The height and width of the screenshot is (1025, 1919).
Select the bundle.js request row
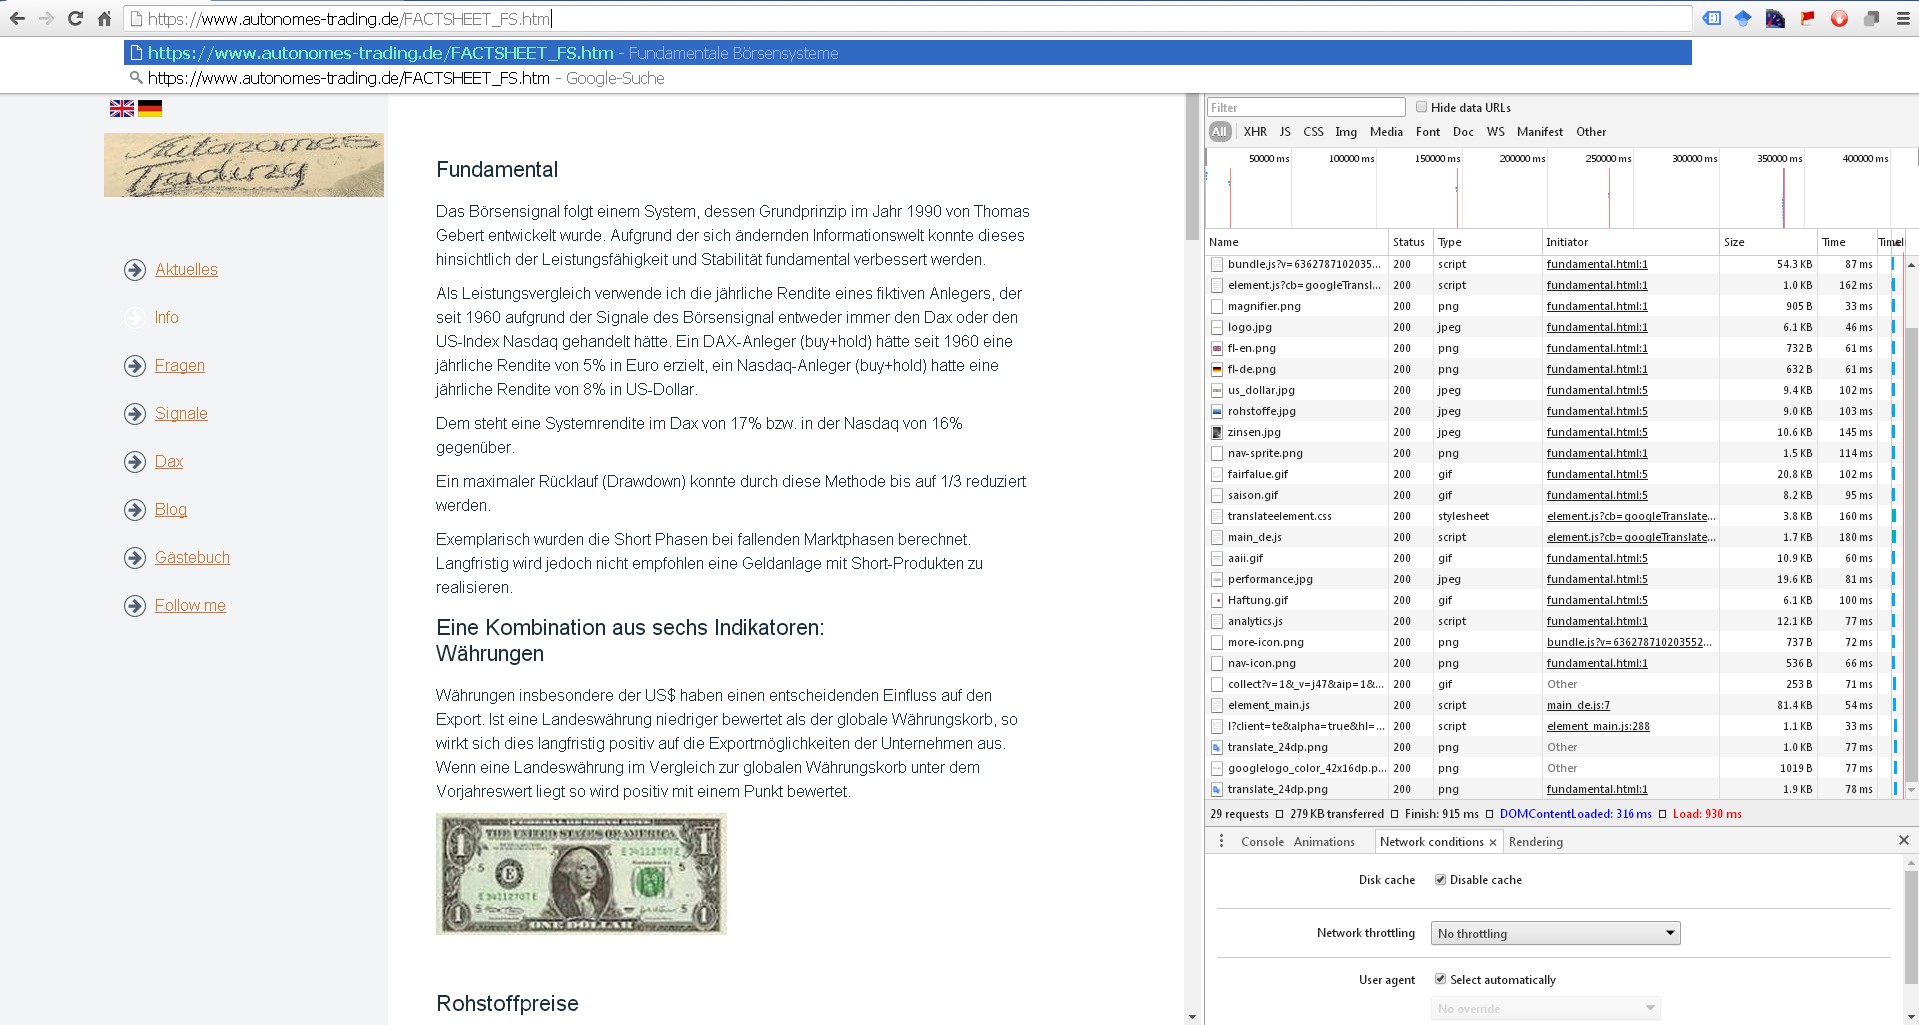pos(1553,264)
